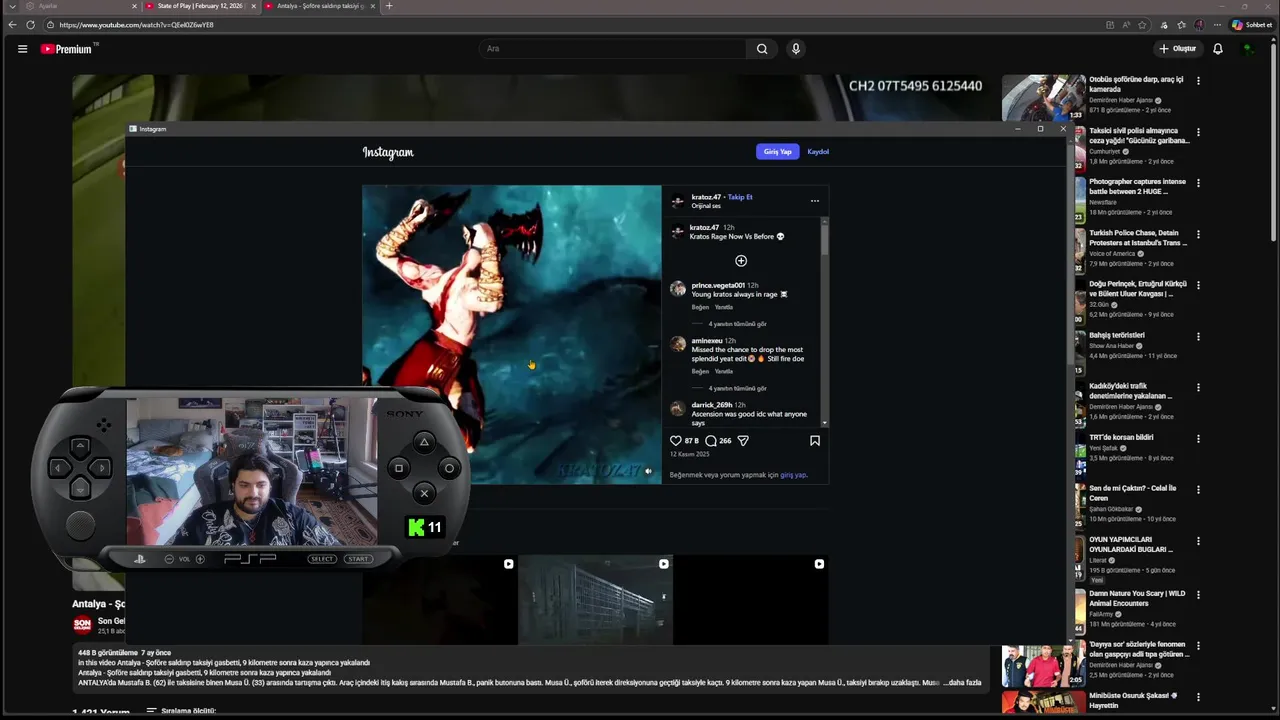Screen dimensions: 1280x720
Task: Open the middle Instagram reel thumbnail
Action: 596,600
